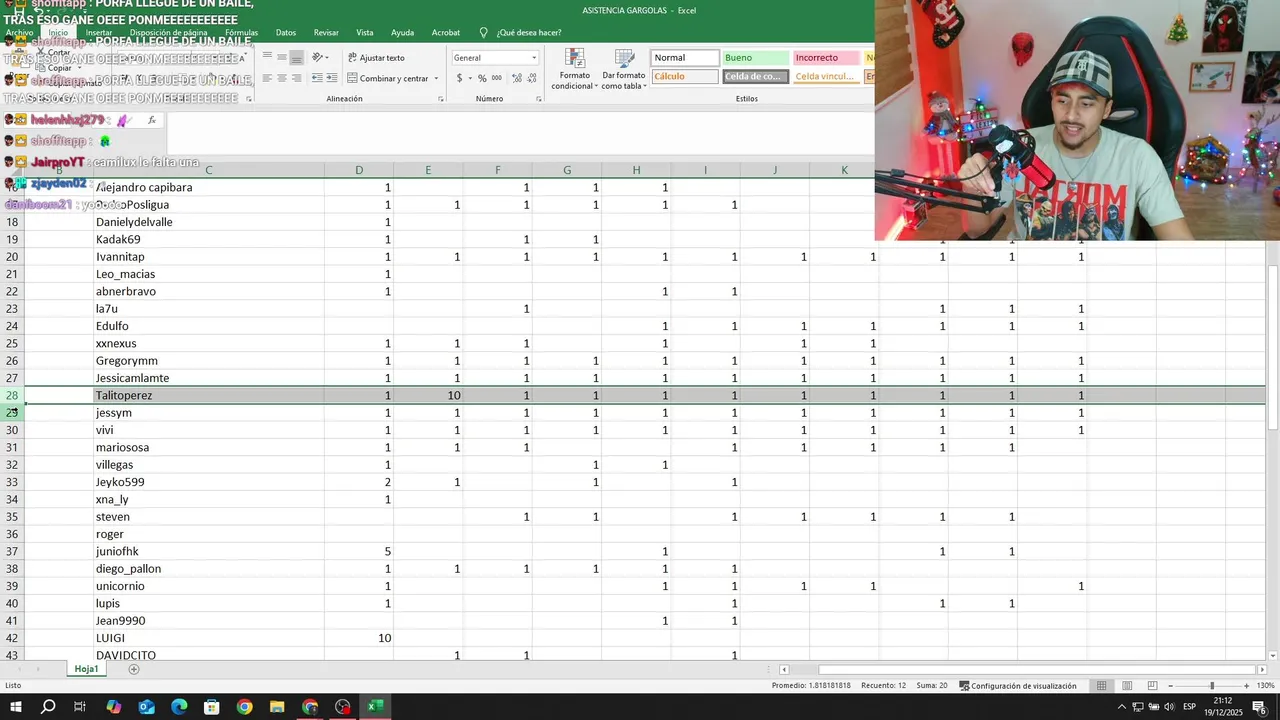
Task: Click the 130% zoom level
Action: click(1265, 686)
